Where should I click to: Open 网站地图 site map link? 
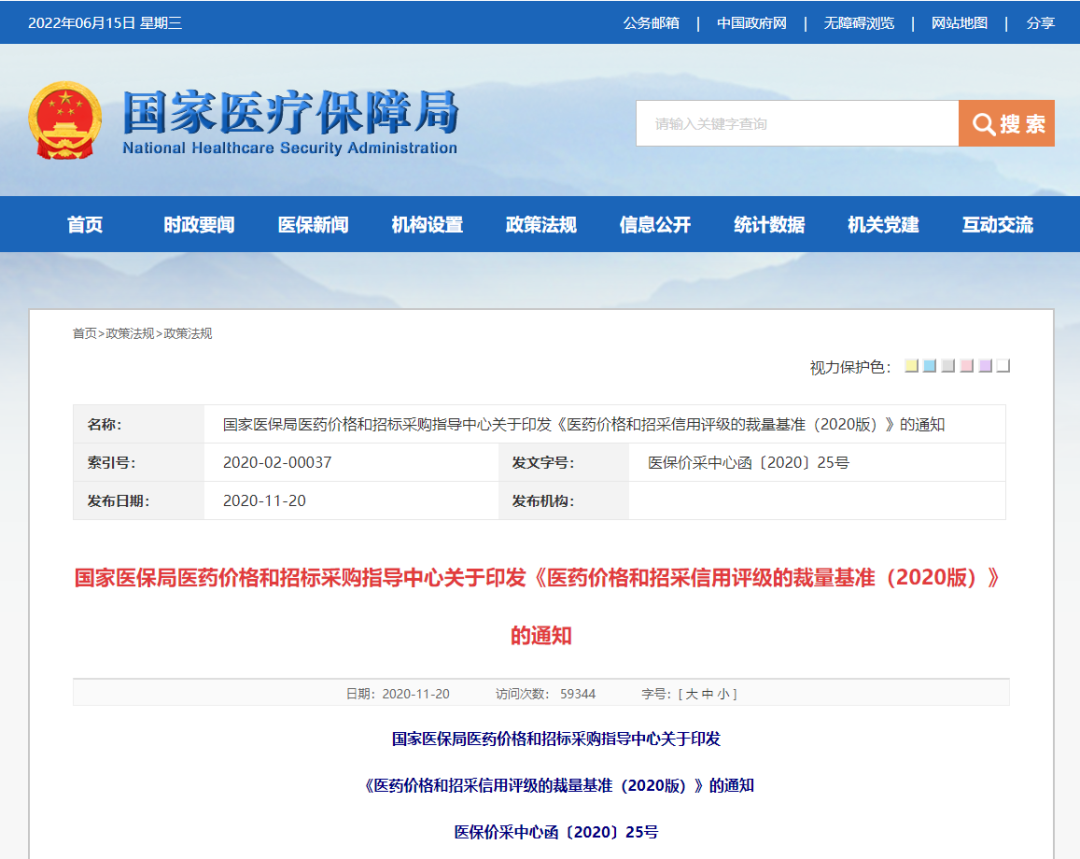pyautogui.click(x=959, y=23)
